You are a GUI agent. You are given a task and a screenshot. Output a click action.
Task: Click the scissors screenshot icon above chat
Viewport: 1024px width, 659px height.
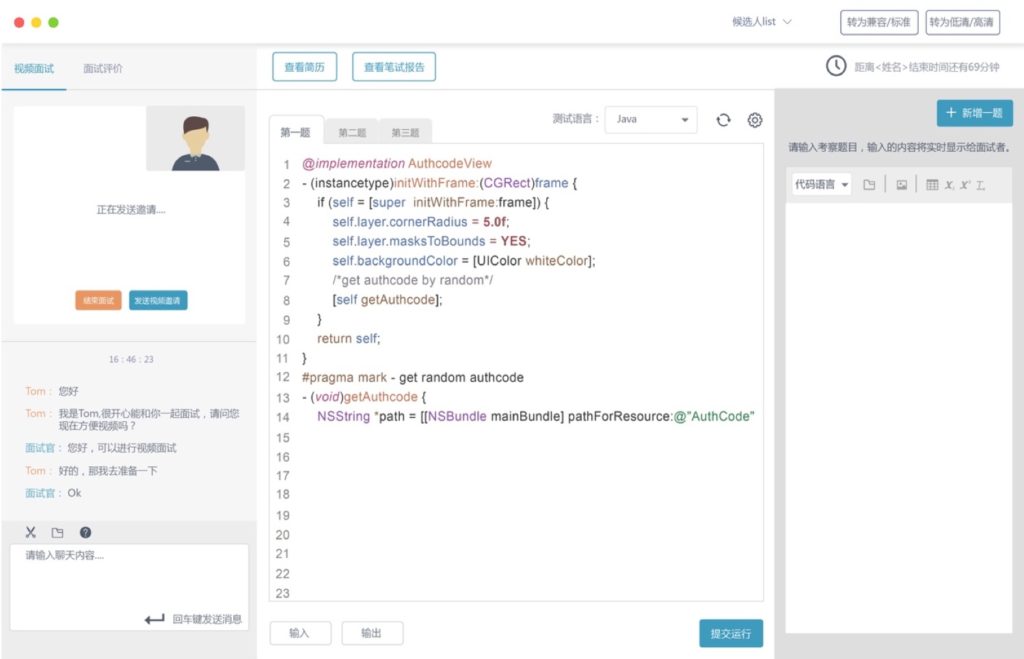[x=30, y=533]
